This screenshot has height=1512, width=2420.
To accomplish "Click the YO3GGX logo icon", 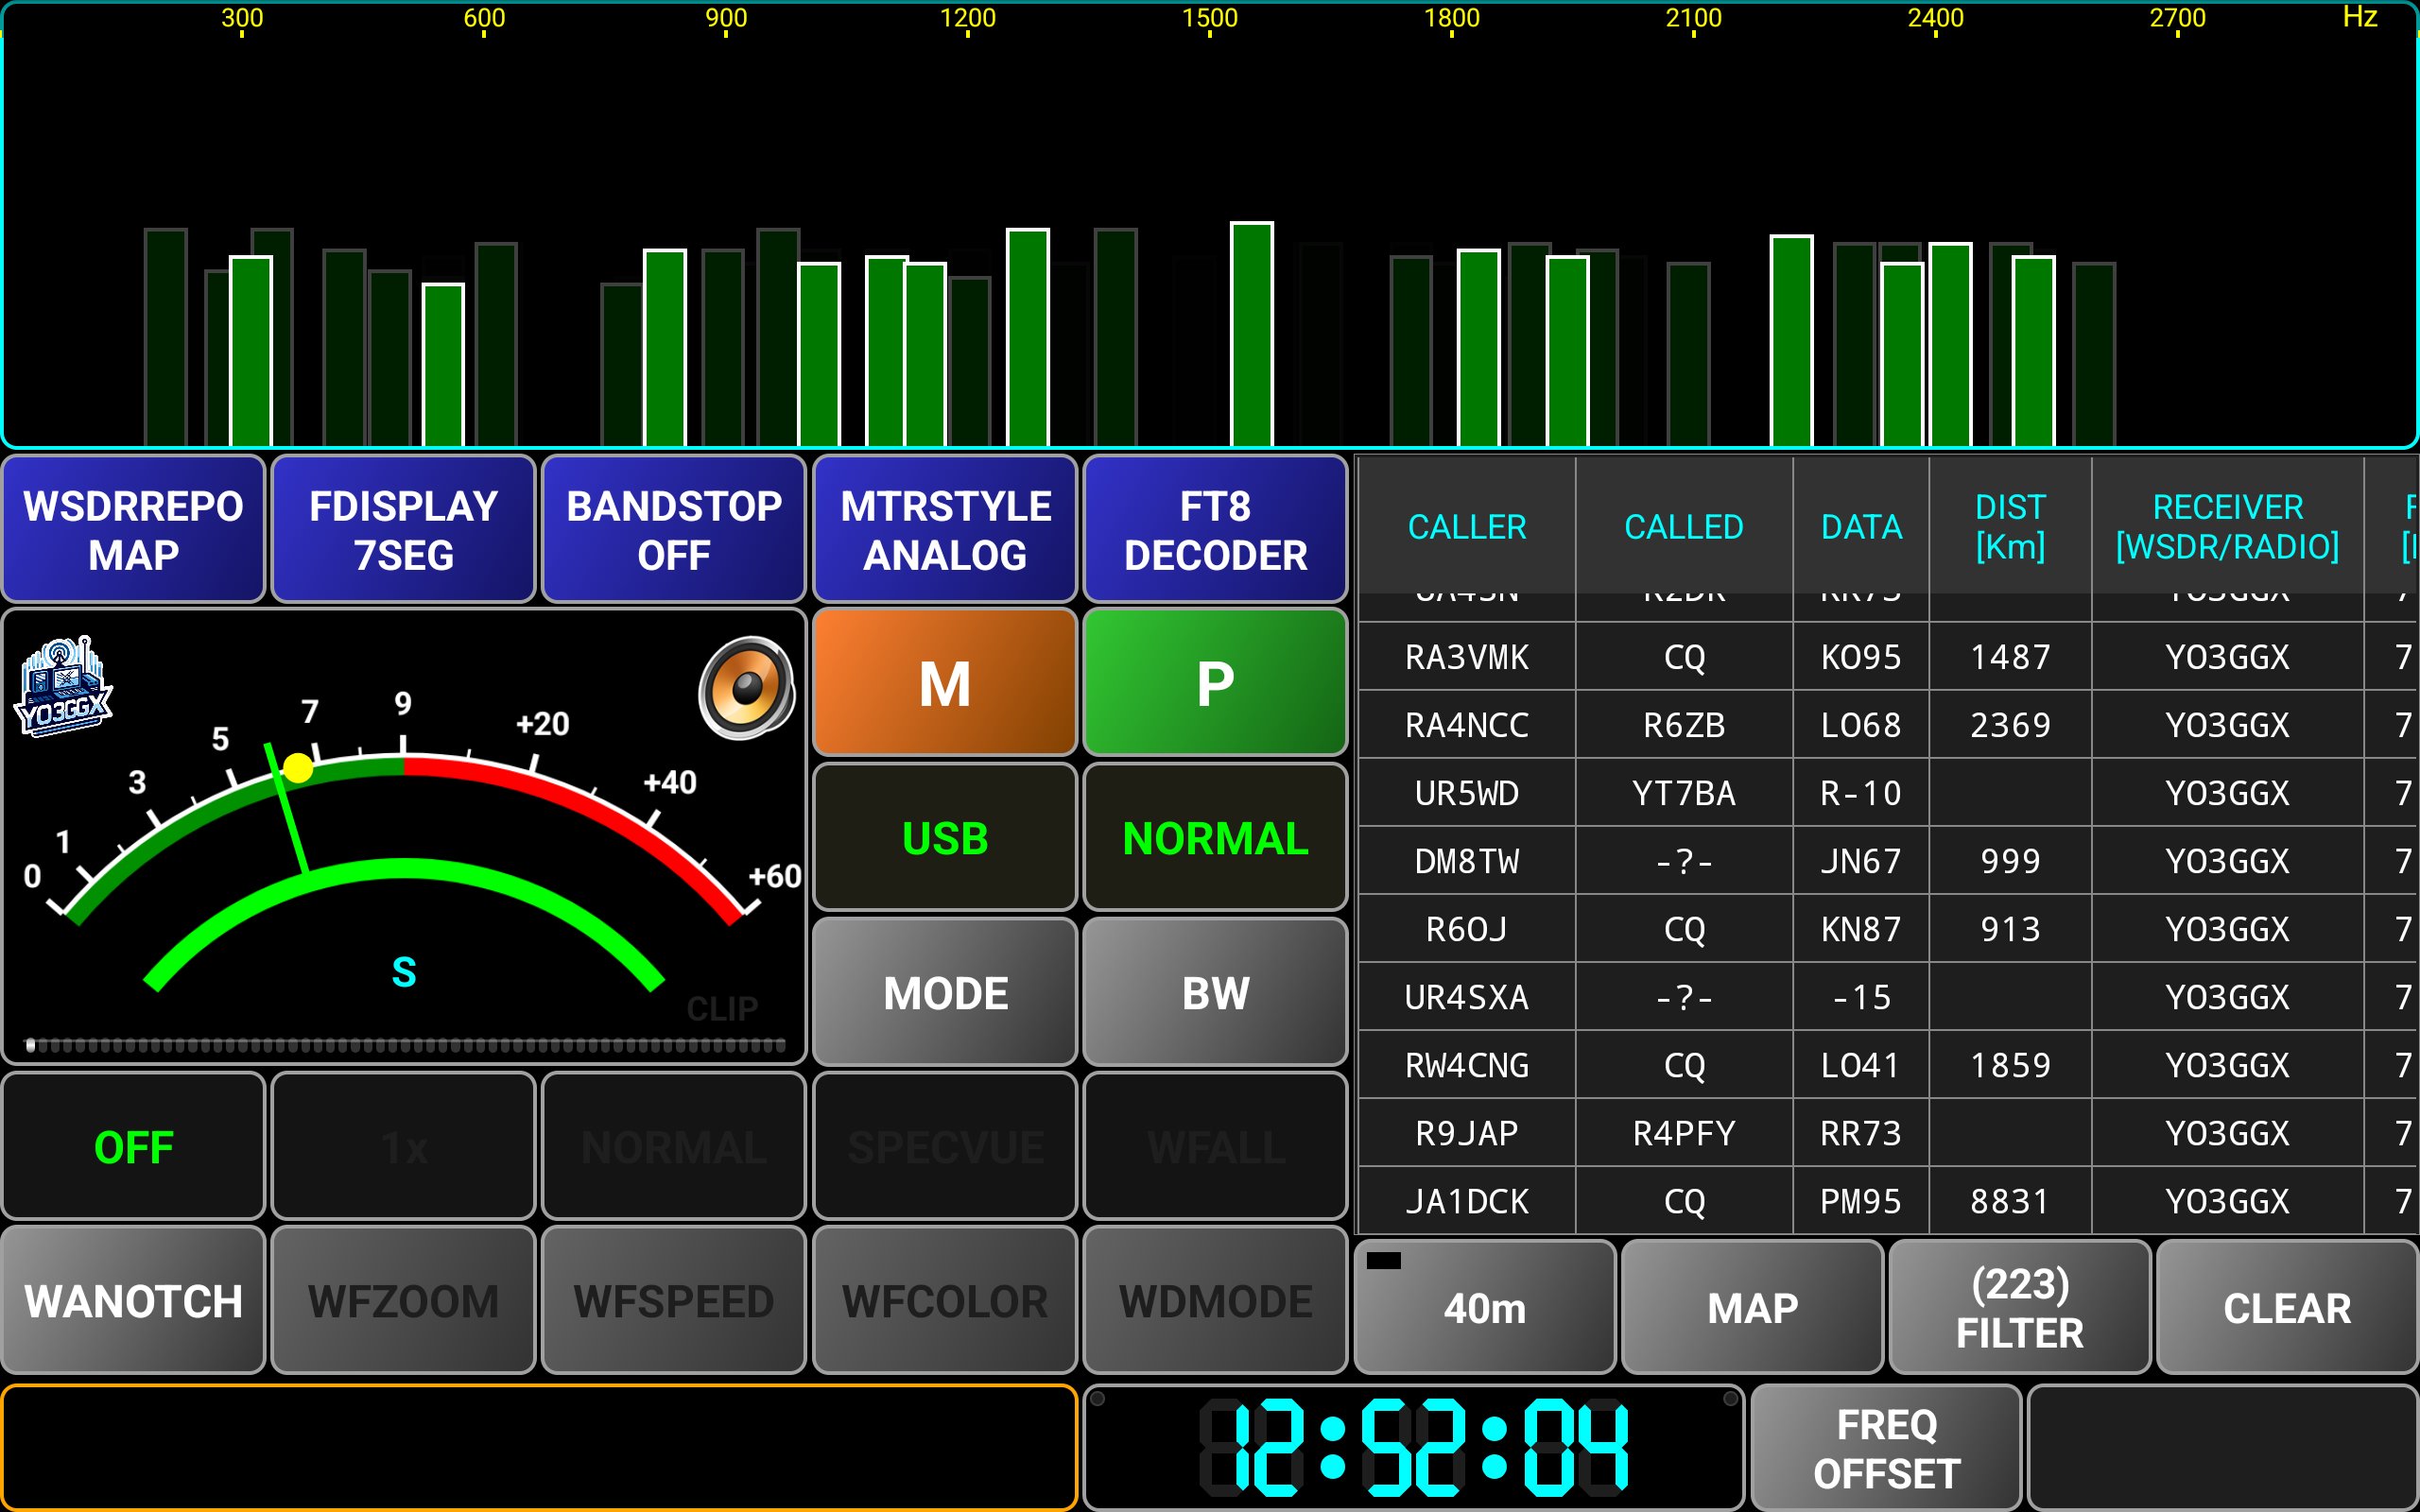I will [63, 687].
